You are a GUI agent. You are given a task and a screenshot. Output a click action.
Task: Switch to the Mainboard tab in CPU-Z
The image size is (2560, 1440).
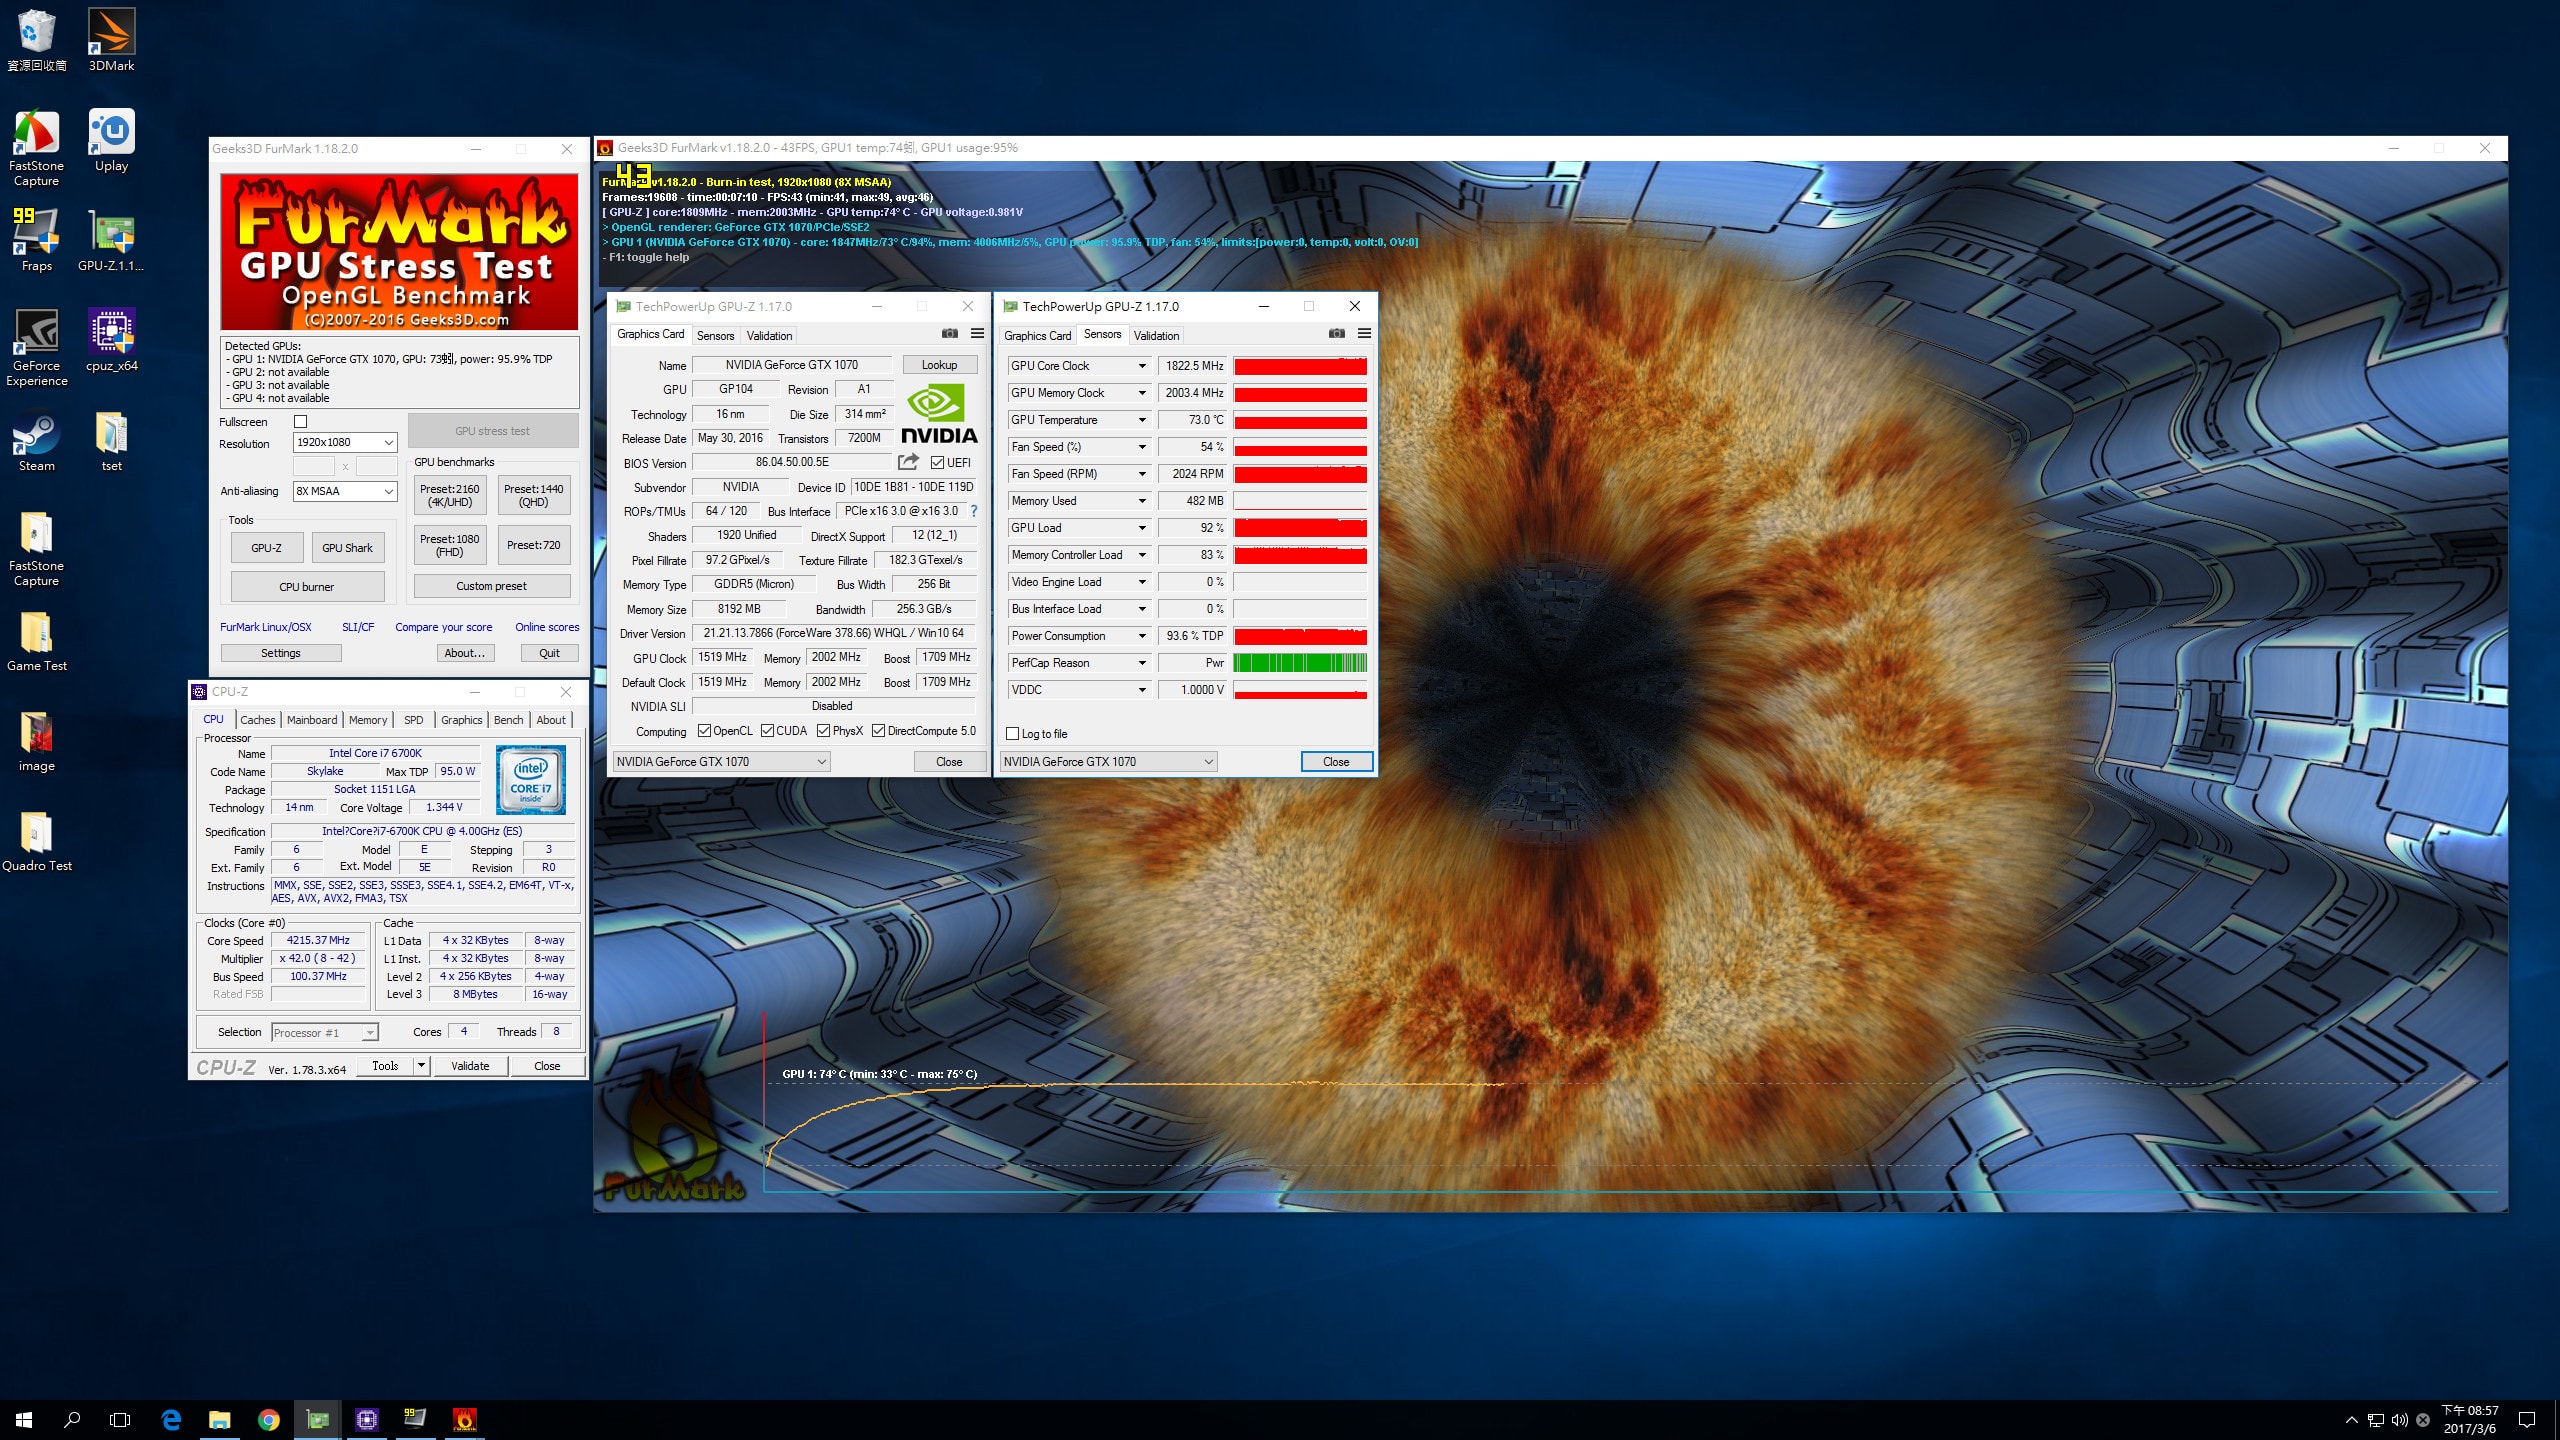(x=312, y=720)
